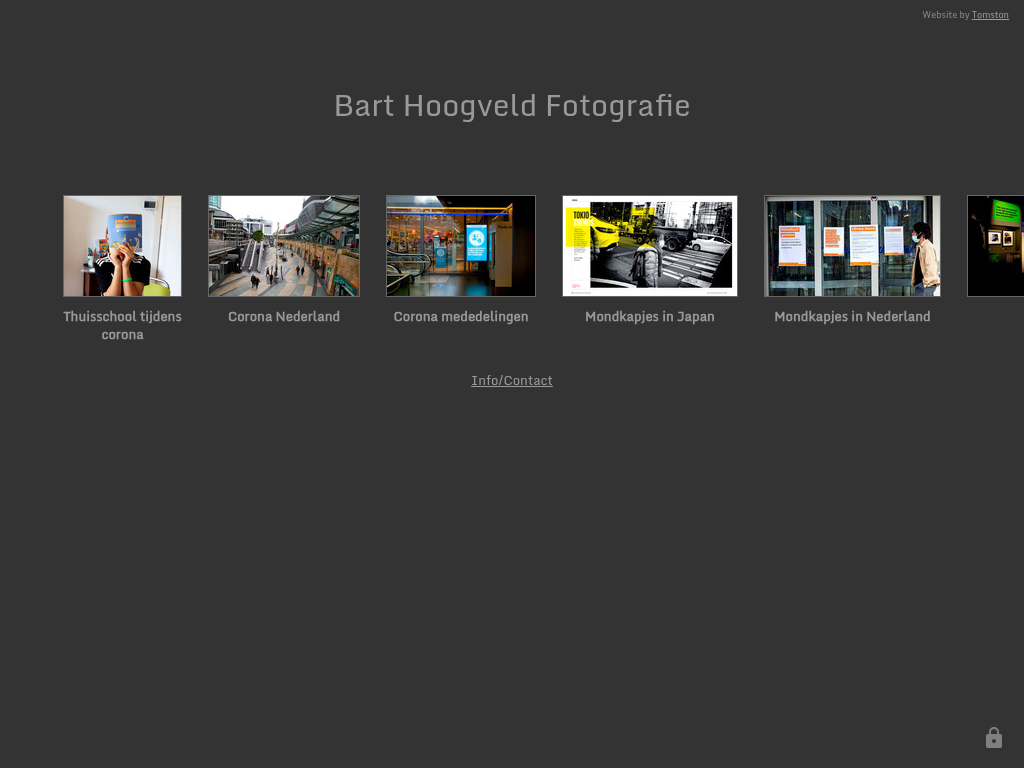Click the Thuisschool tijdens corona caption
The image size is (1024, 768).
[122, 325]
